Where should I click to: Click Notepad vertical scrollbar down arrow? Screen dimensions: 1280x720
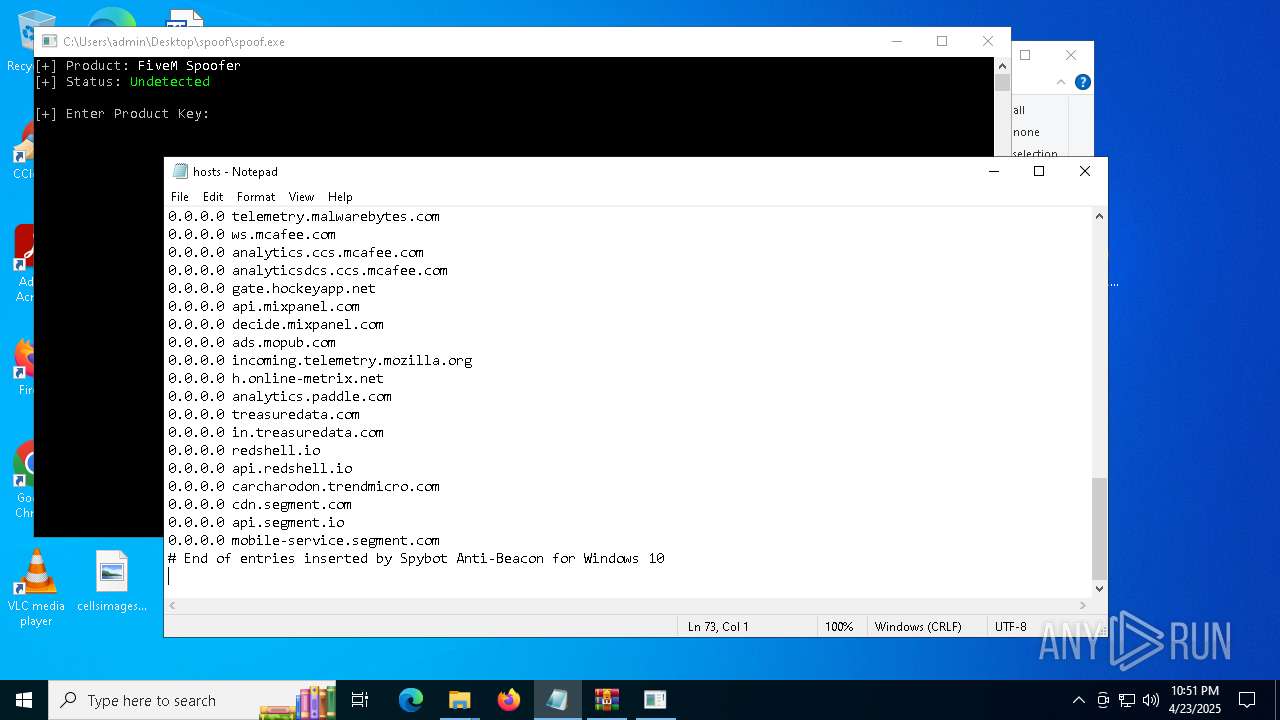coord(1099,589)
